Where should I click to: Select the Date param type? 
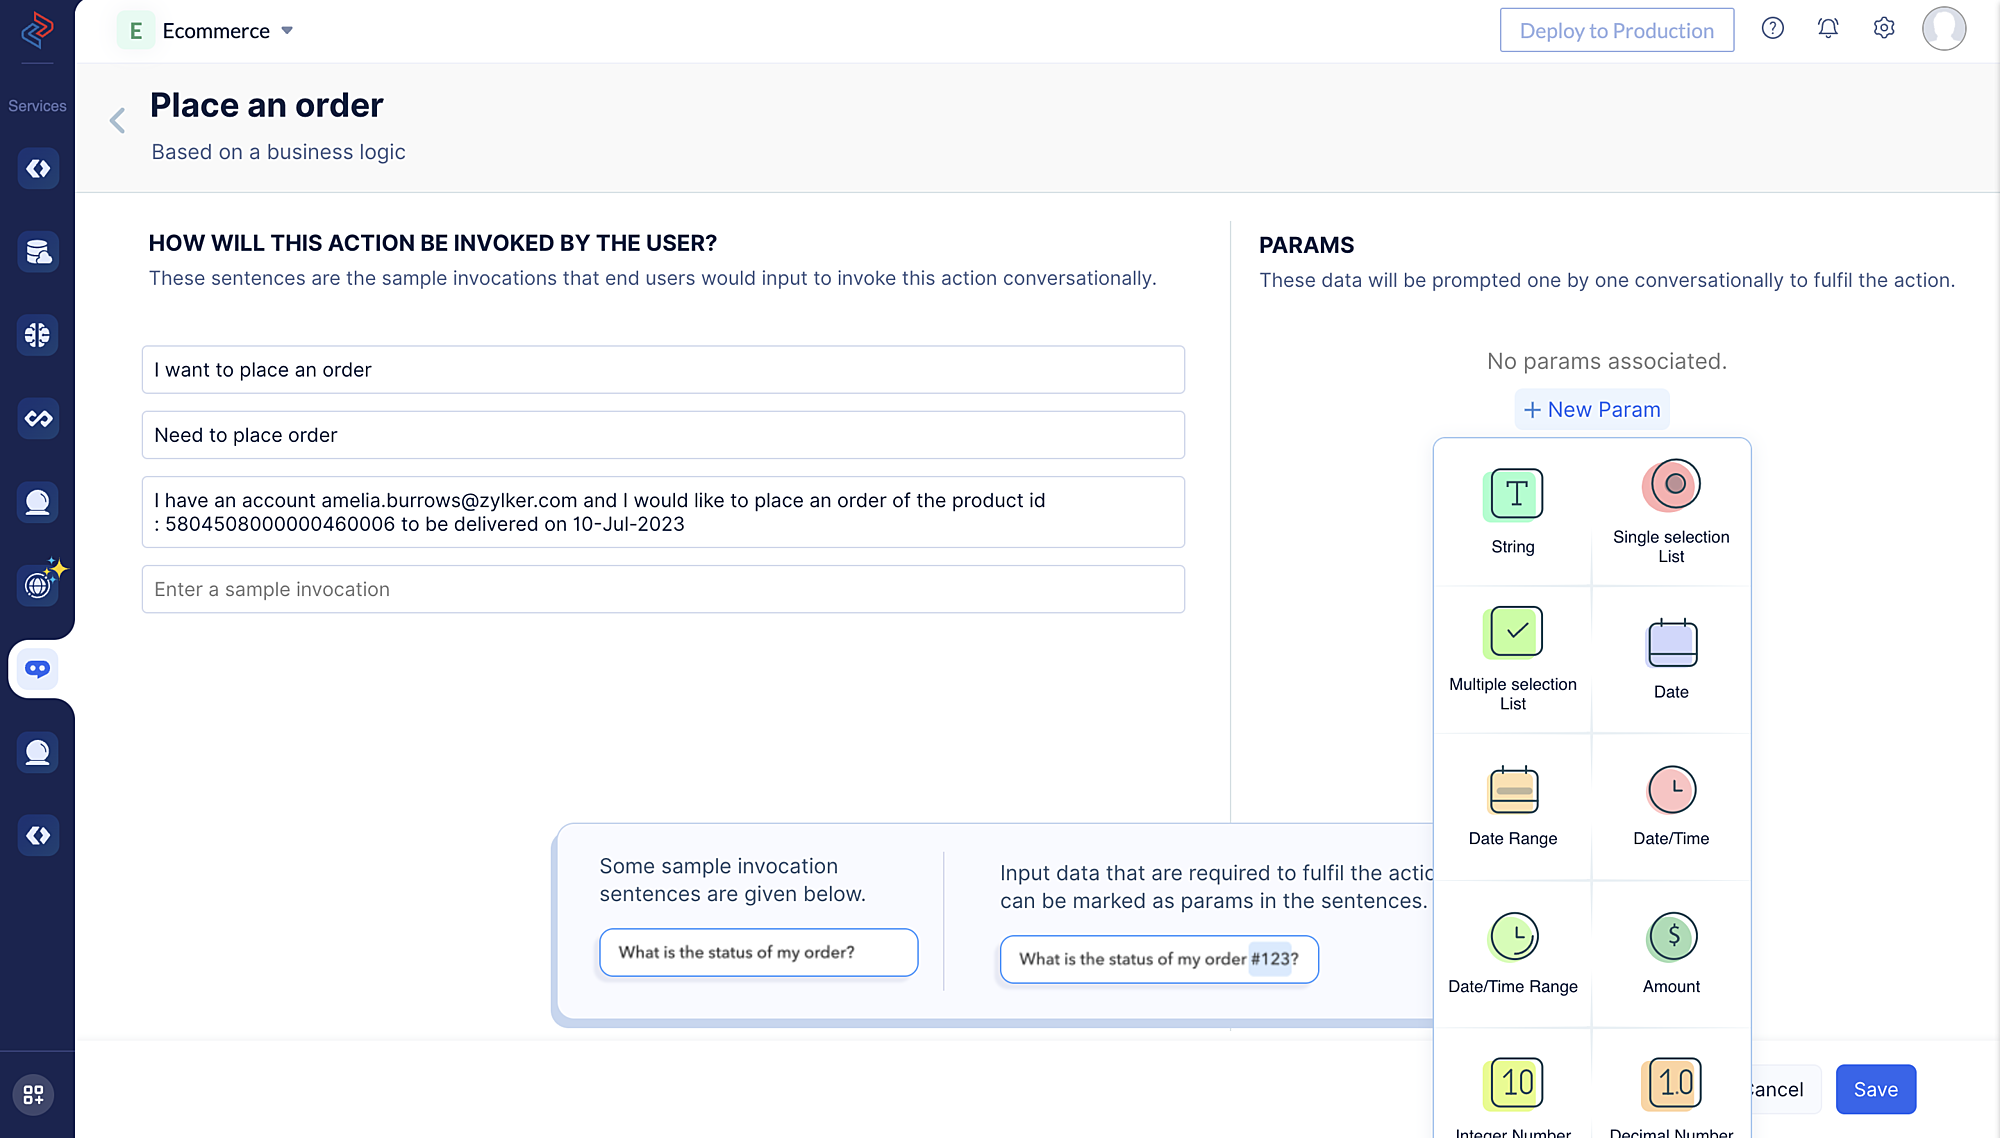[x=1670, y=658]
